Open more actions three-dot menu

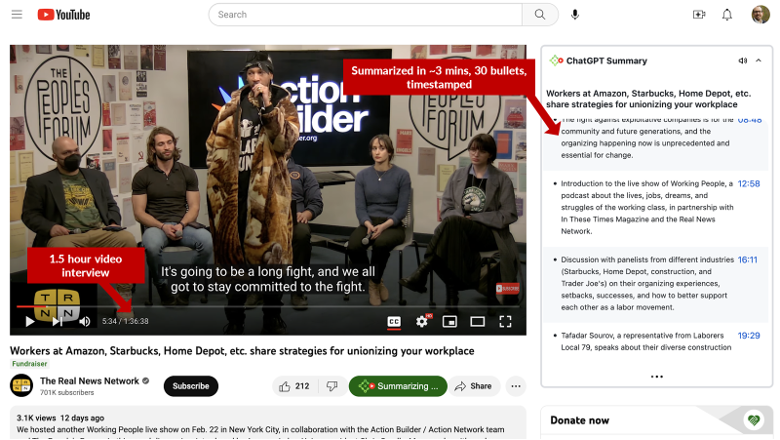click(x=516, y=386)
